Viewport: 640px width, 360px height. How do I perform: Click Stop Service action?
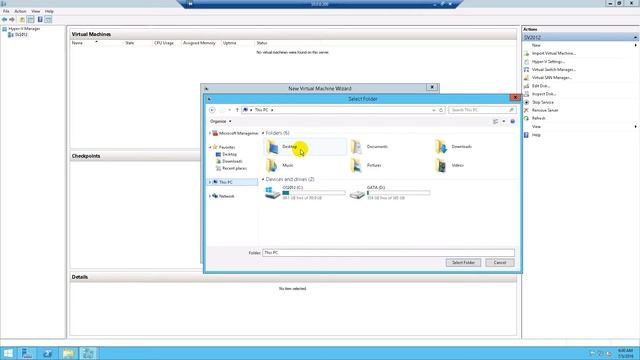tap(542, 102)
